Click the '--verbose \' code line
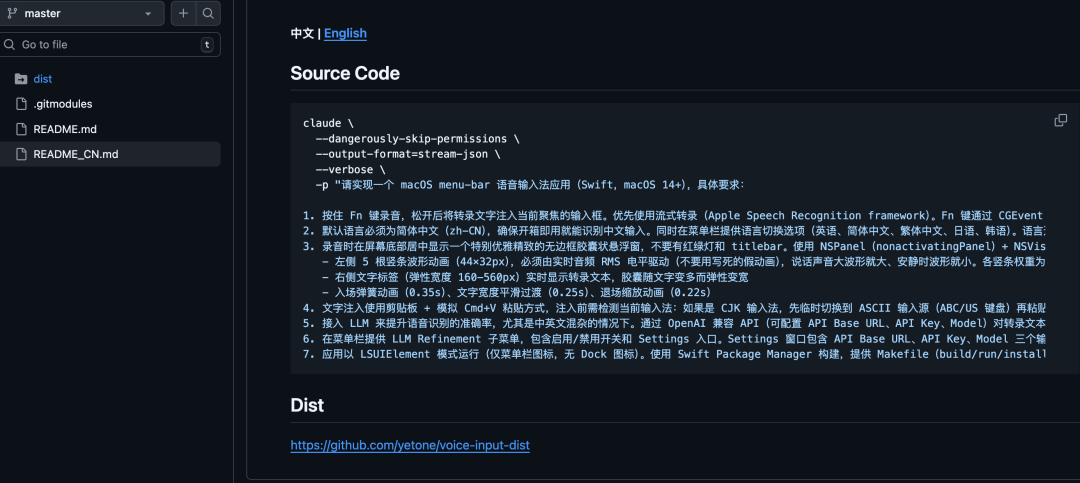The height and width of the screenshot is (483, 1080). (x=351, y=169)
